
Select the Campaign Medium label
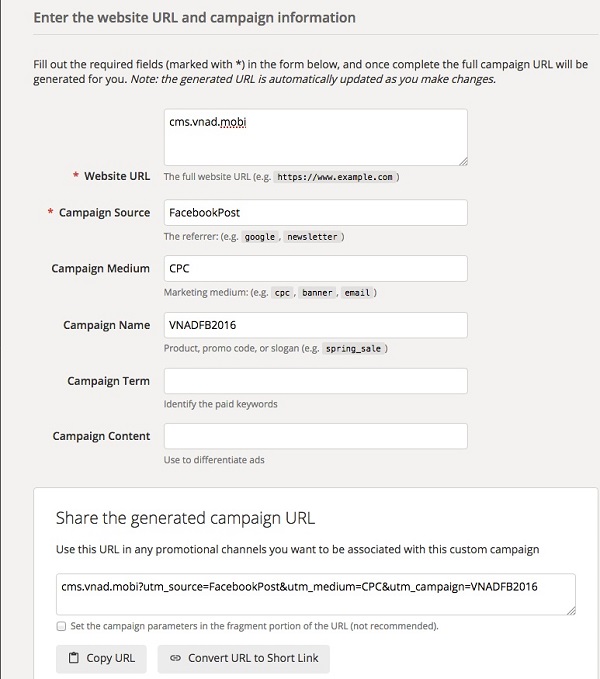[100, 269]
